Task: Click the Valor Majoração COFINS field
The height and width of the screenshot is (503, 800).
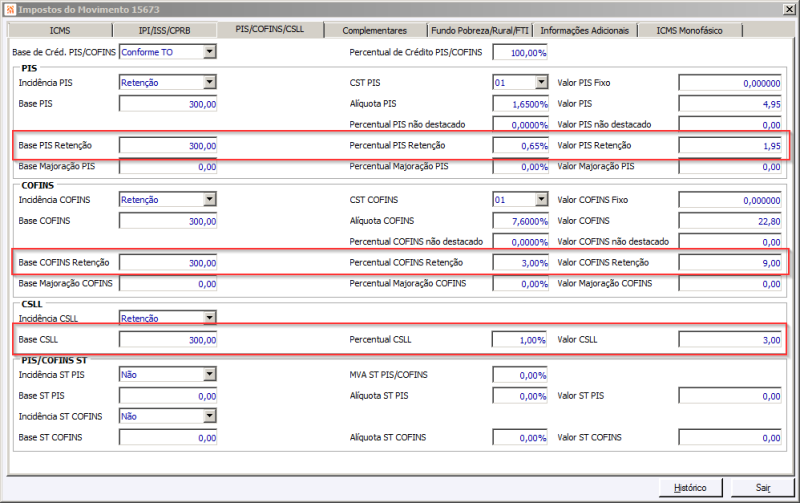Action: (x=730, y=284)
